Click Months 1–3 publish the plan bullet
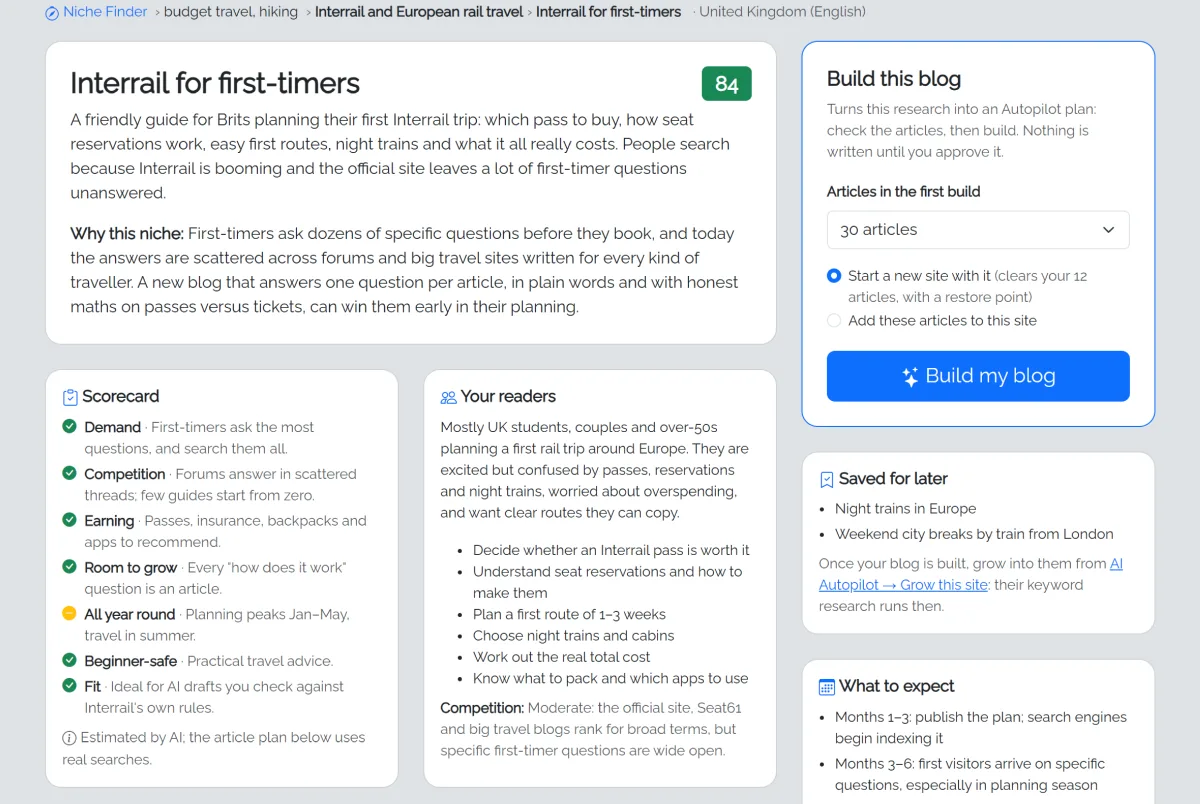This screenshot has height=804, width=1200. tap(981, 727)
